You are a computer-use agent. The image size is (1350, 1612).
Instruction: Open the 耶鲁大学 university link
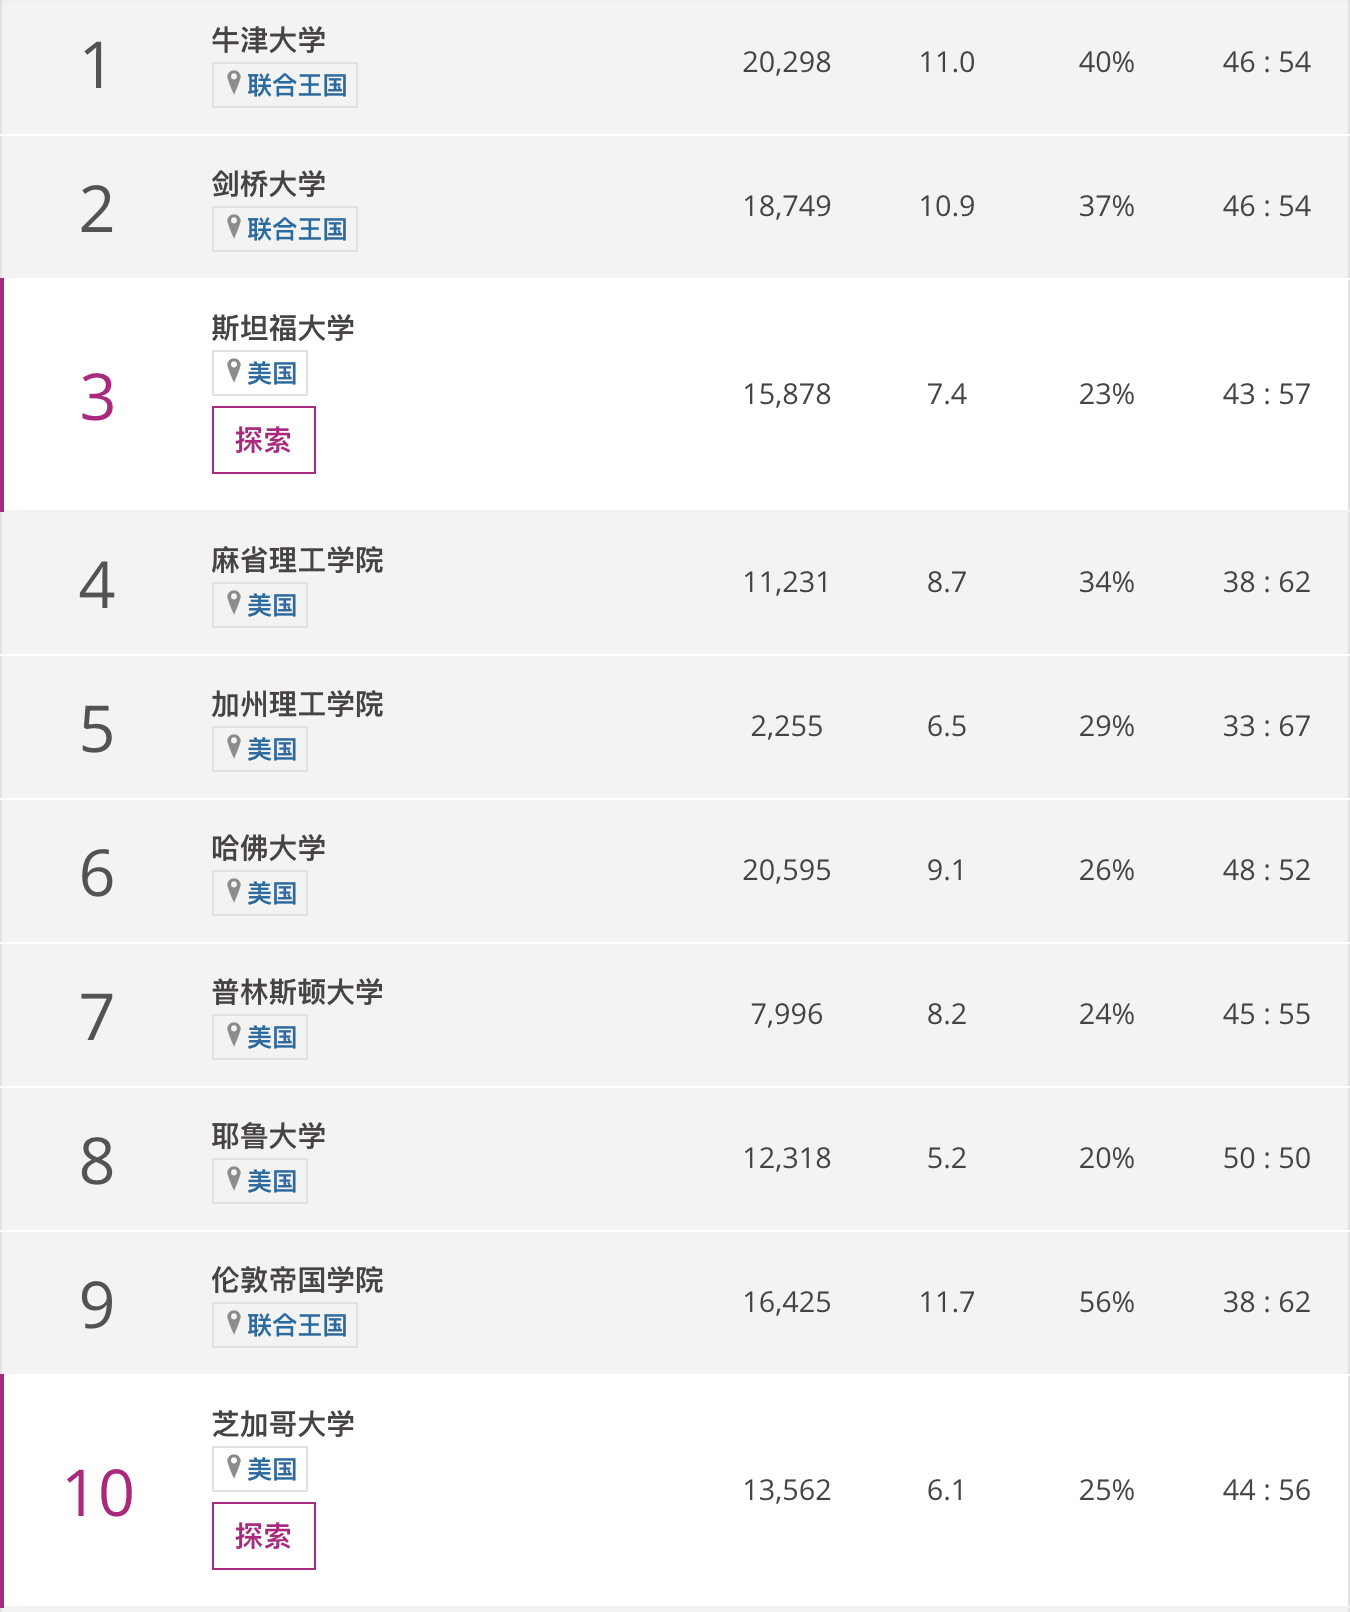pyautogui.click(x=268, y=1136)
